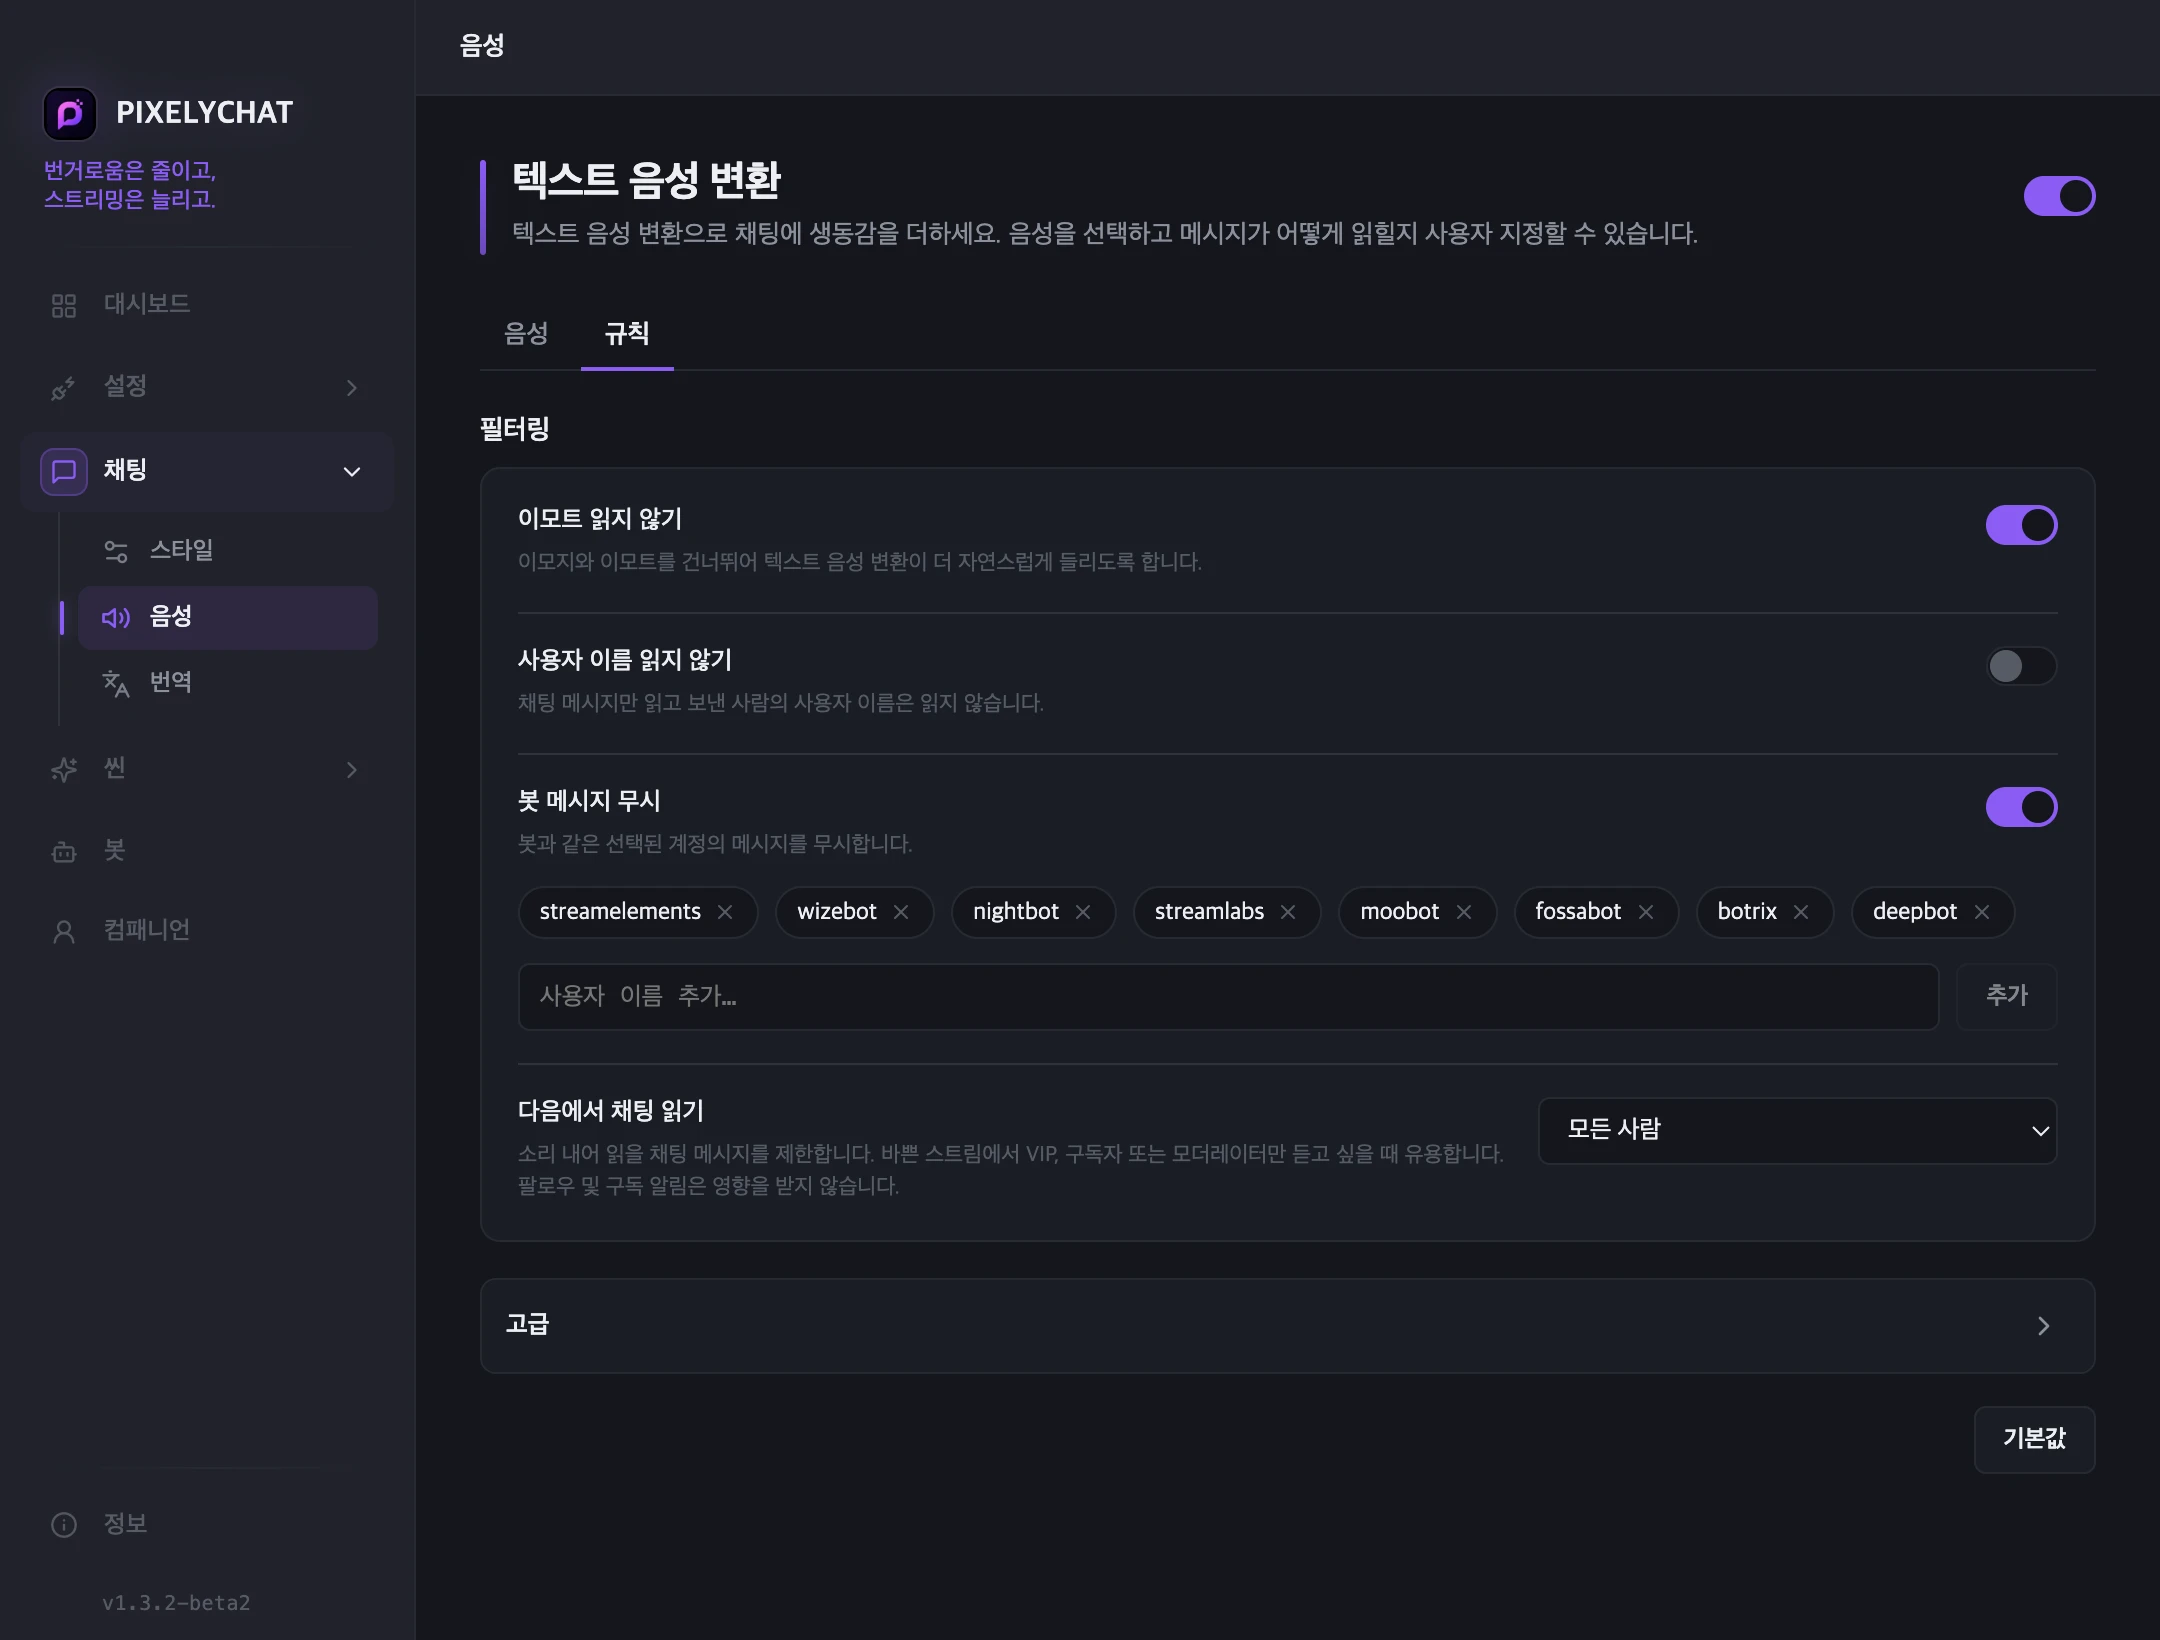Click the 추가 button

pos(2007,996)
